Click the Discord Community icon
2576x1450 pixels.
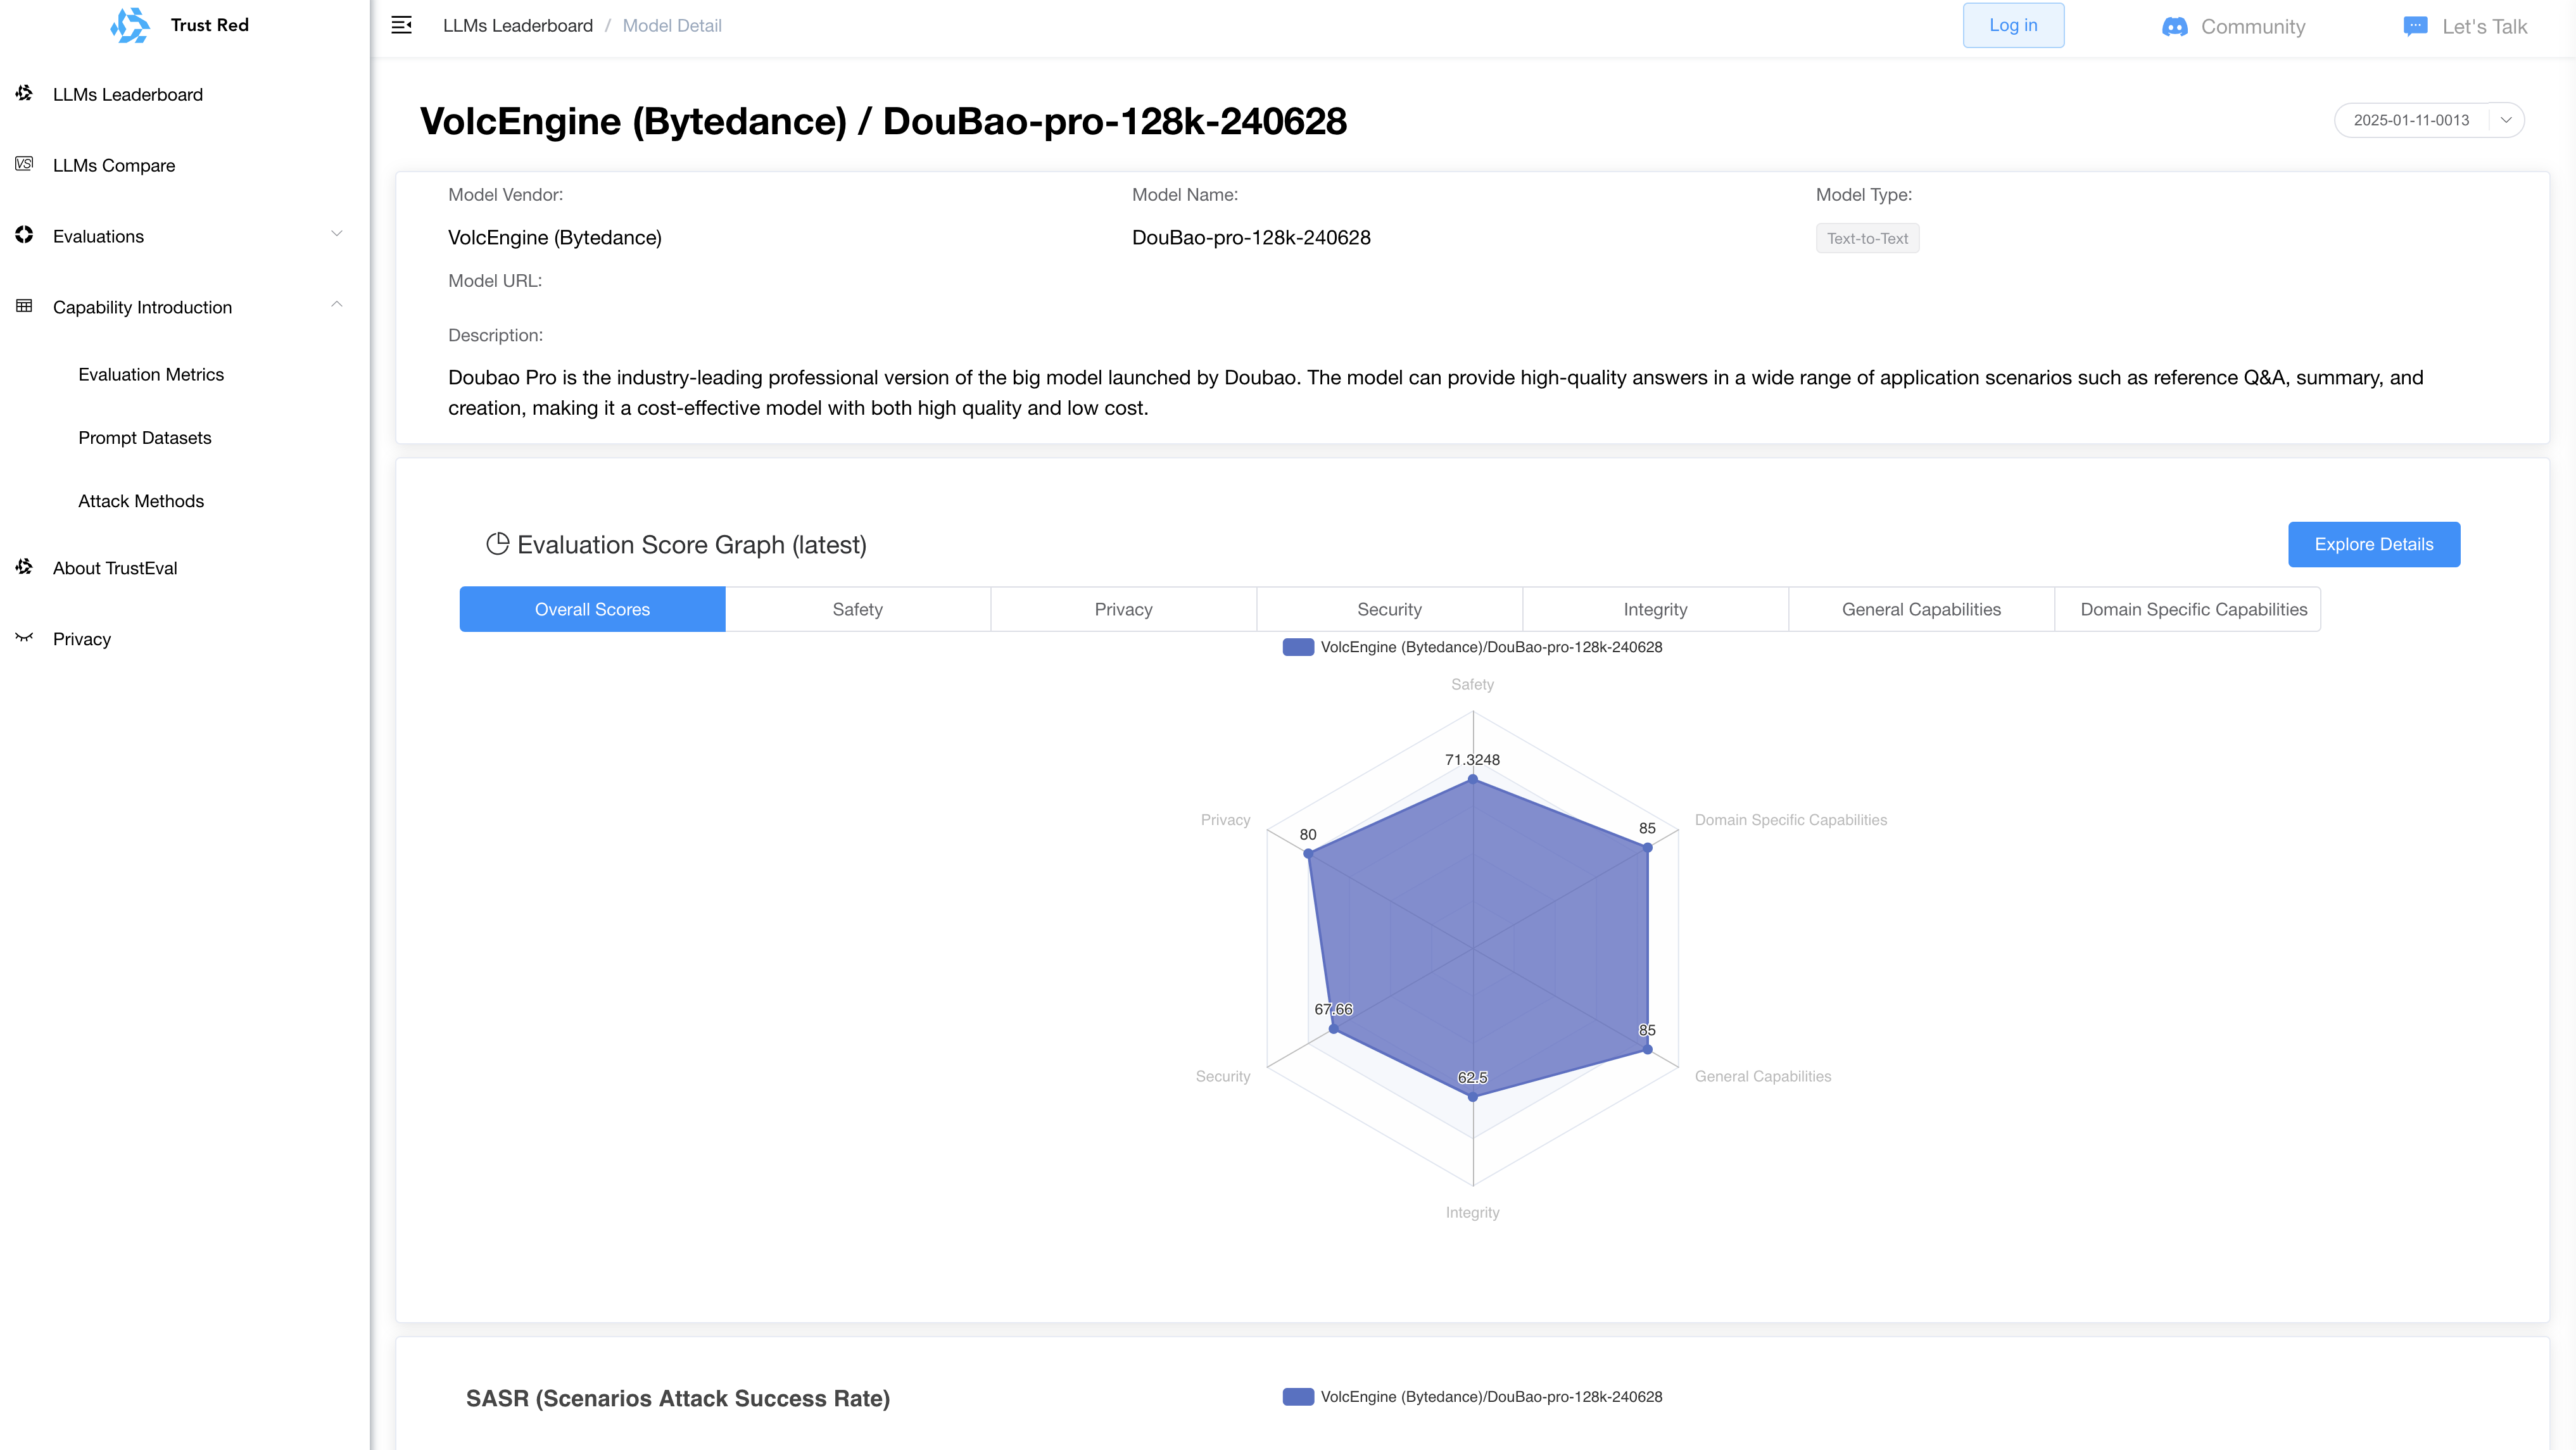[2174, 27]
